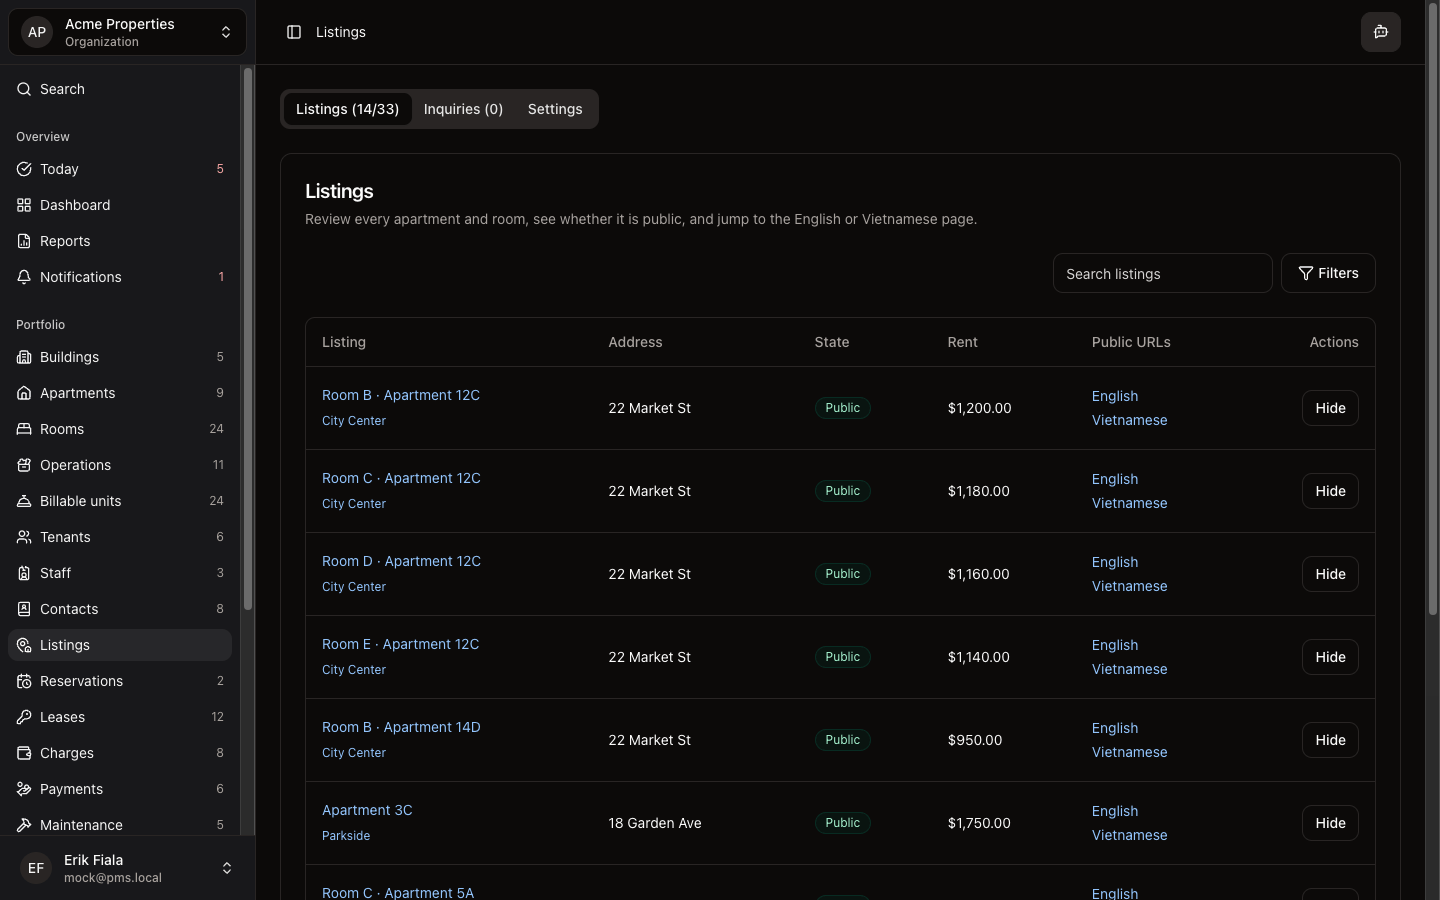This screenshot has height=900, width=1440.
Task: Hide the Apartment 3C Parkside listing
Action: point(1329,823)
